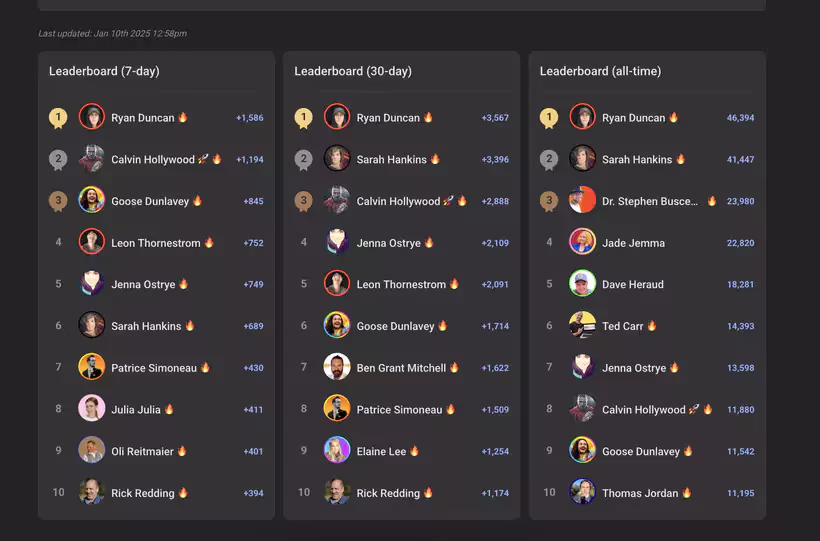
Task: Click the fire icon next to Julia Julia
Action: pyautogui.click(x=169, y=409)
